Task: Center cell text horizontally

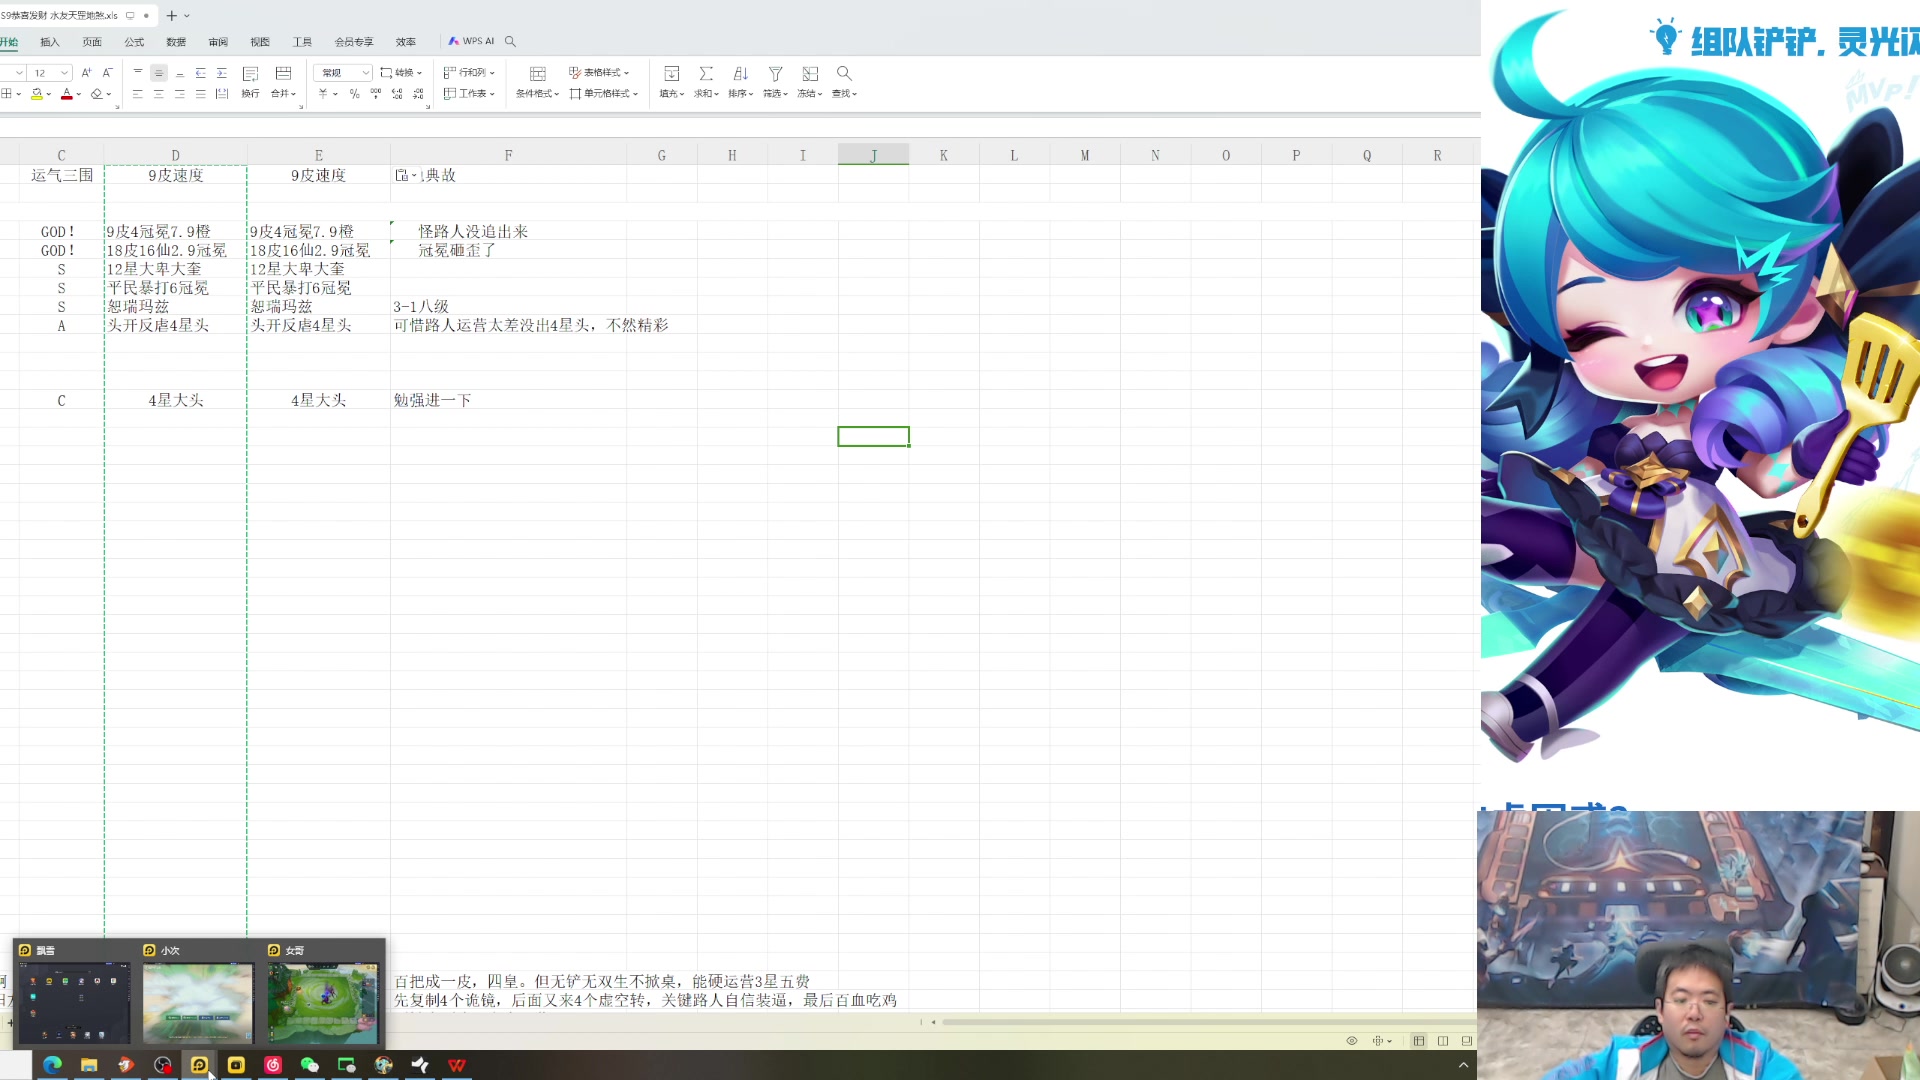Action: pyautogui.click(x=159, y=94)
